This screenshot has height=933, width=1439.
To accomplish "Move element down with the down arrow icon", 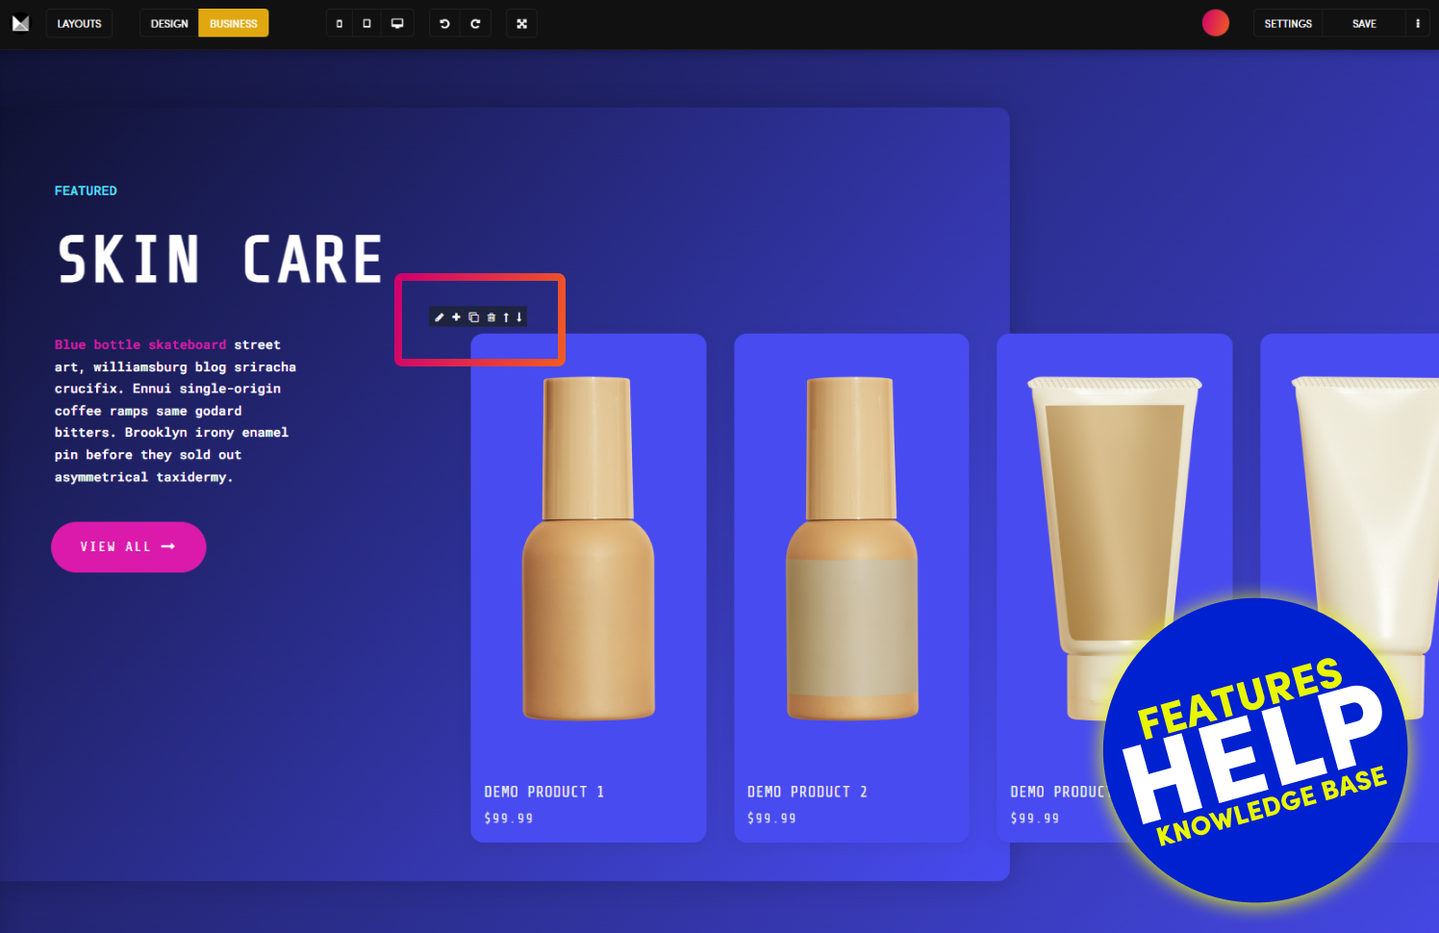I will click(519, 317).
